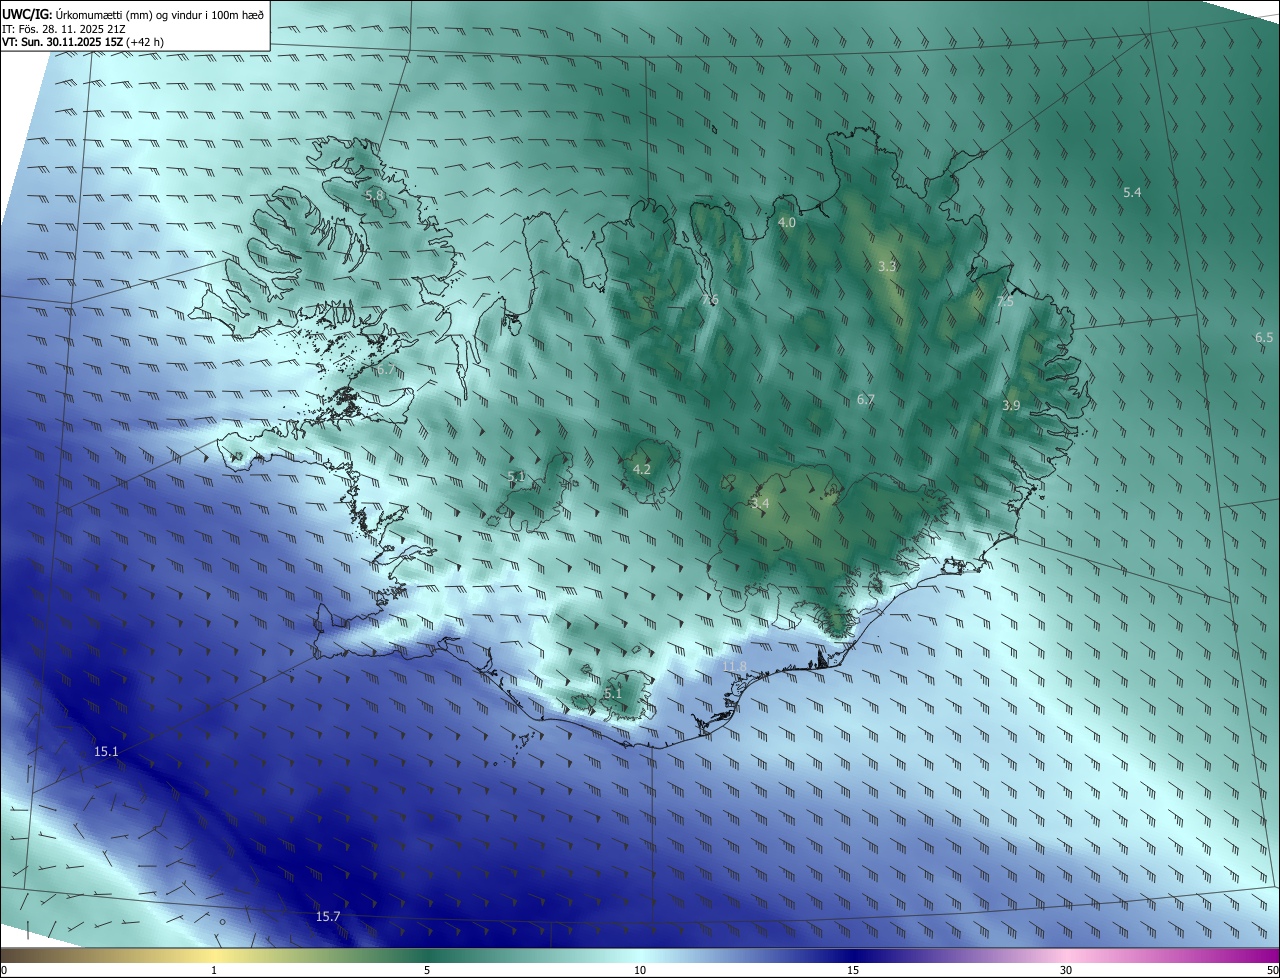
Task: Click the initial time "IT: Fös. 28. 11. 2025 21Z"
Action: (x=63, y=28)
